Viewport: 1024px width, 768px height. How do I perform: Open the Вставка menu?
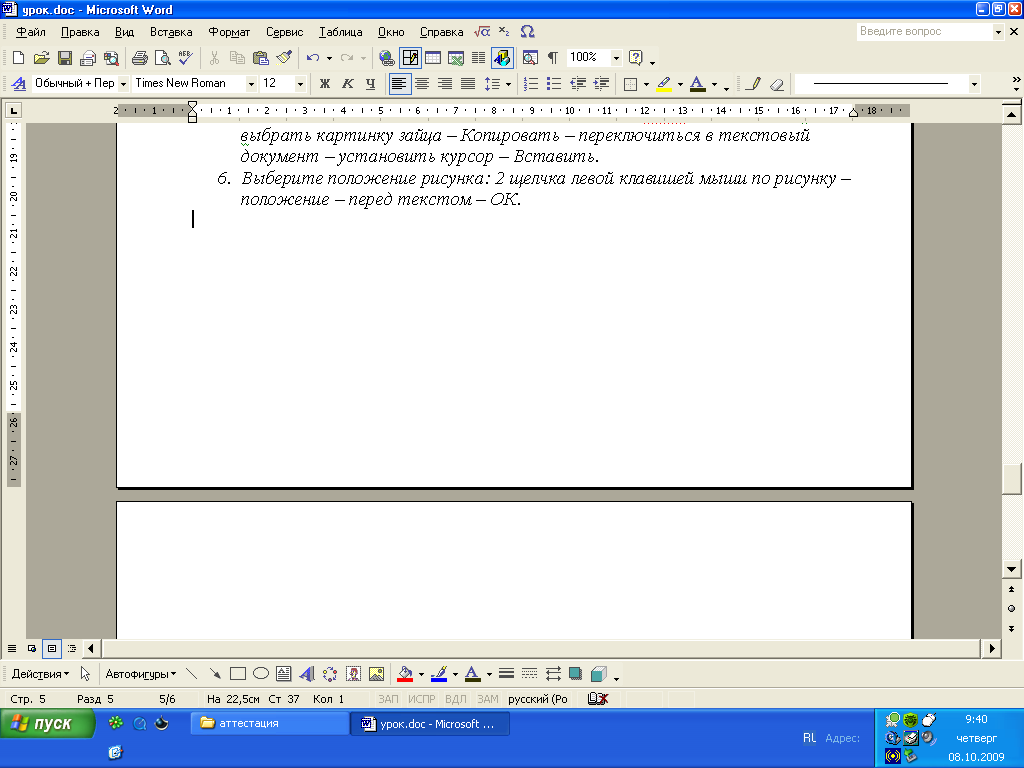(x=171, y=32)
